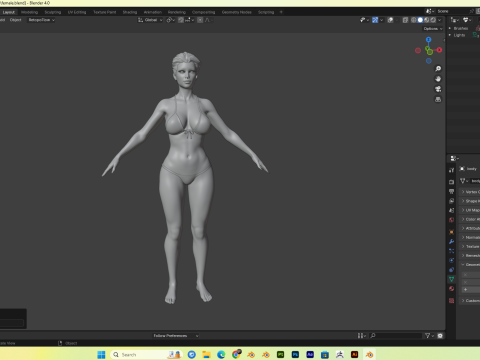Toggle proportional editing in viewport header
Viewport: 480px width, 360px height.
pos(200,20)
